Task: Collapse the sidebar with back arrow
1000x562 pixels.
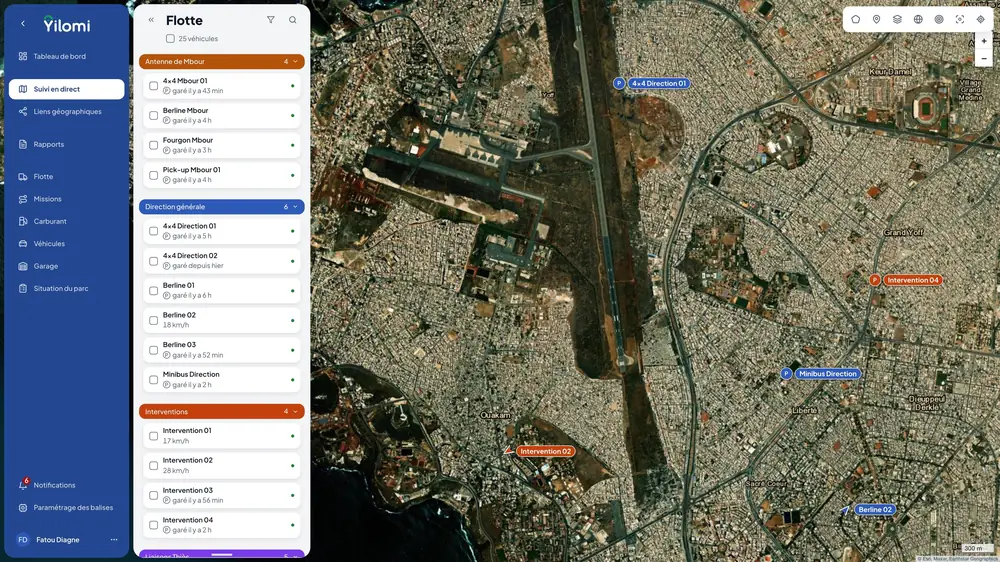Action: pyautogui.click(x=23, y=24)
